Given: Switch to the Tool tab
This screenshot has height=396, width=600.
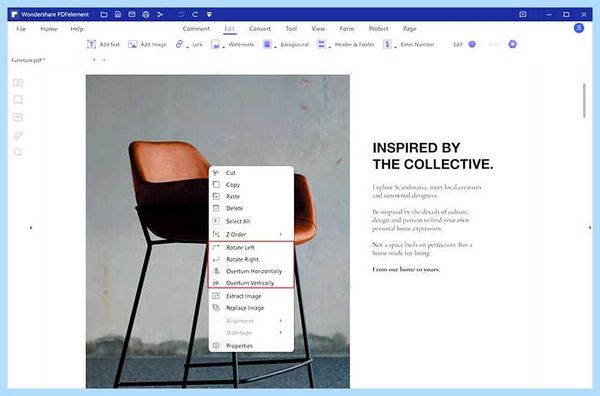Looking at the screenshot, I should (x=291, y=29).
